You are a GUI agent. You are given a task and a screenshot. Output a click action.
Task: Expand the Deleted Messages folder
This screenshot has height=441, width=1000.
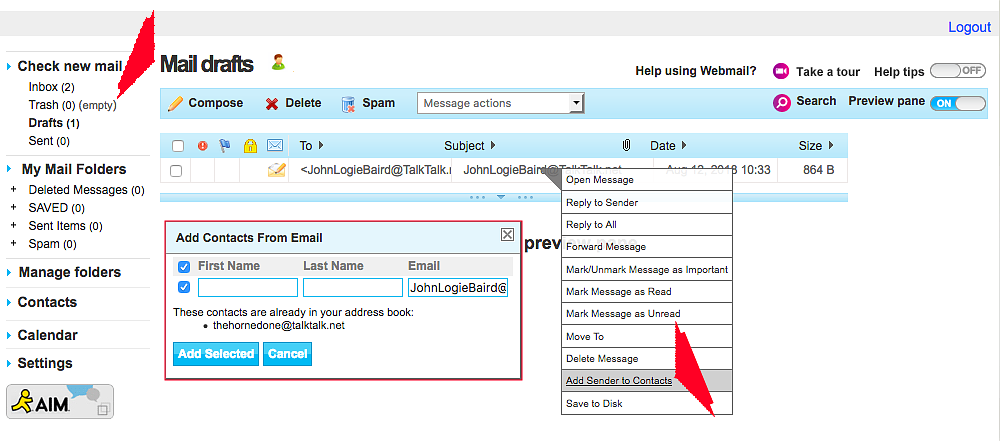[x=13, y=190]
